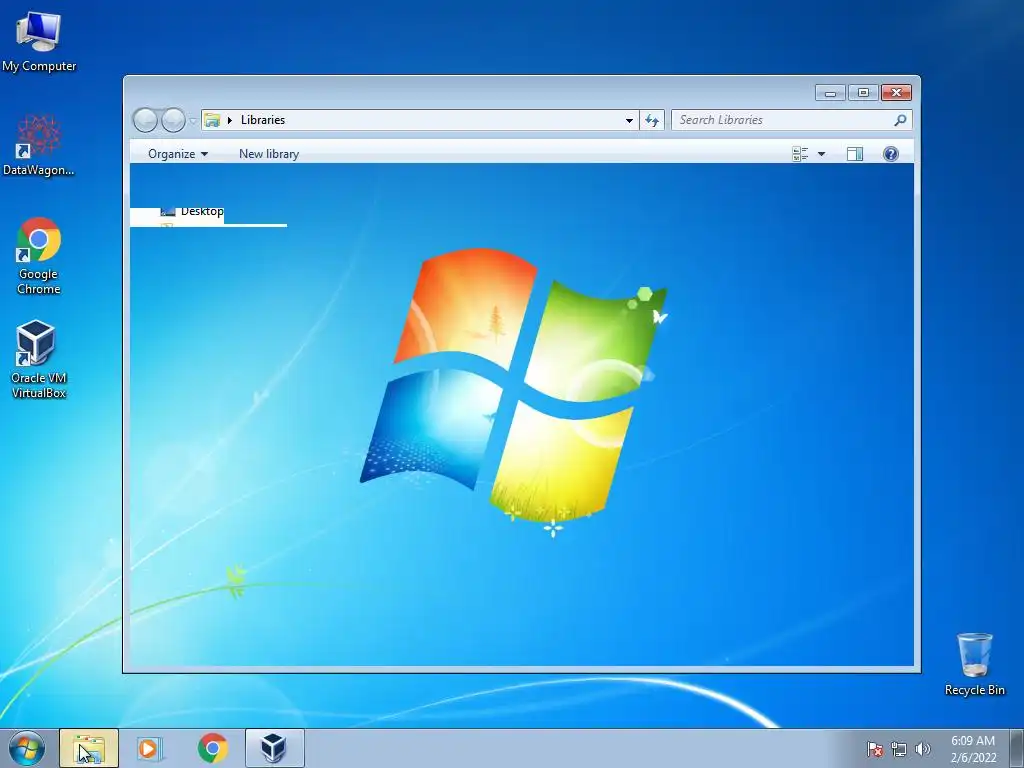Click New library button
The image size is (1024, 768).
coord(269,154)
